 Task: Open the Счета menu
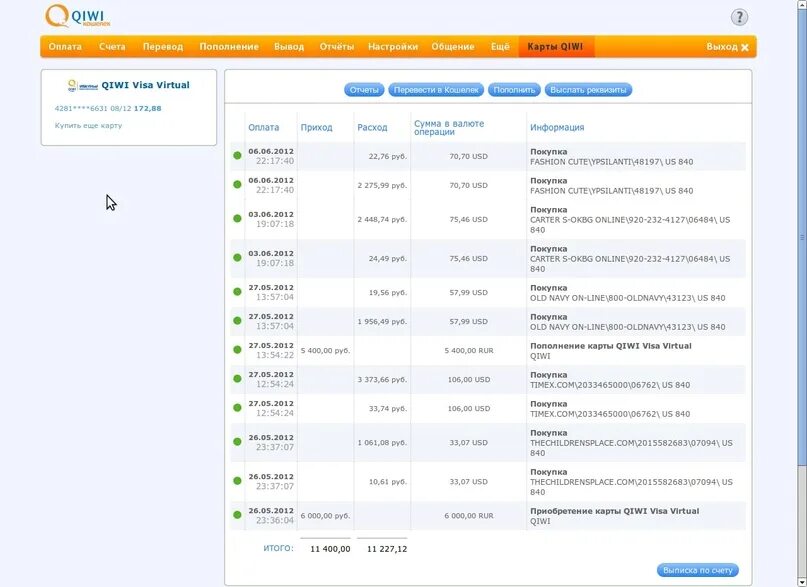[x=112, y=47]
